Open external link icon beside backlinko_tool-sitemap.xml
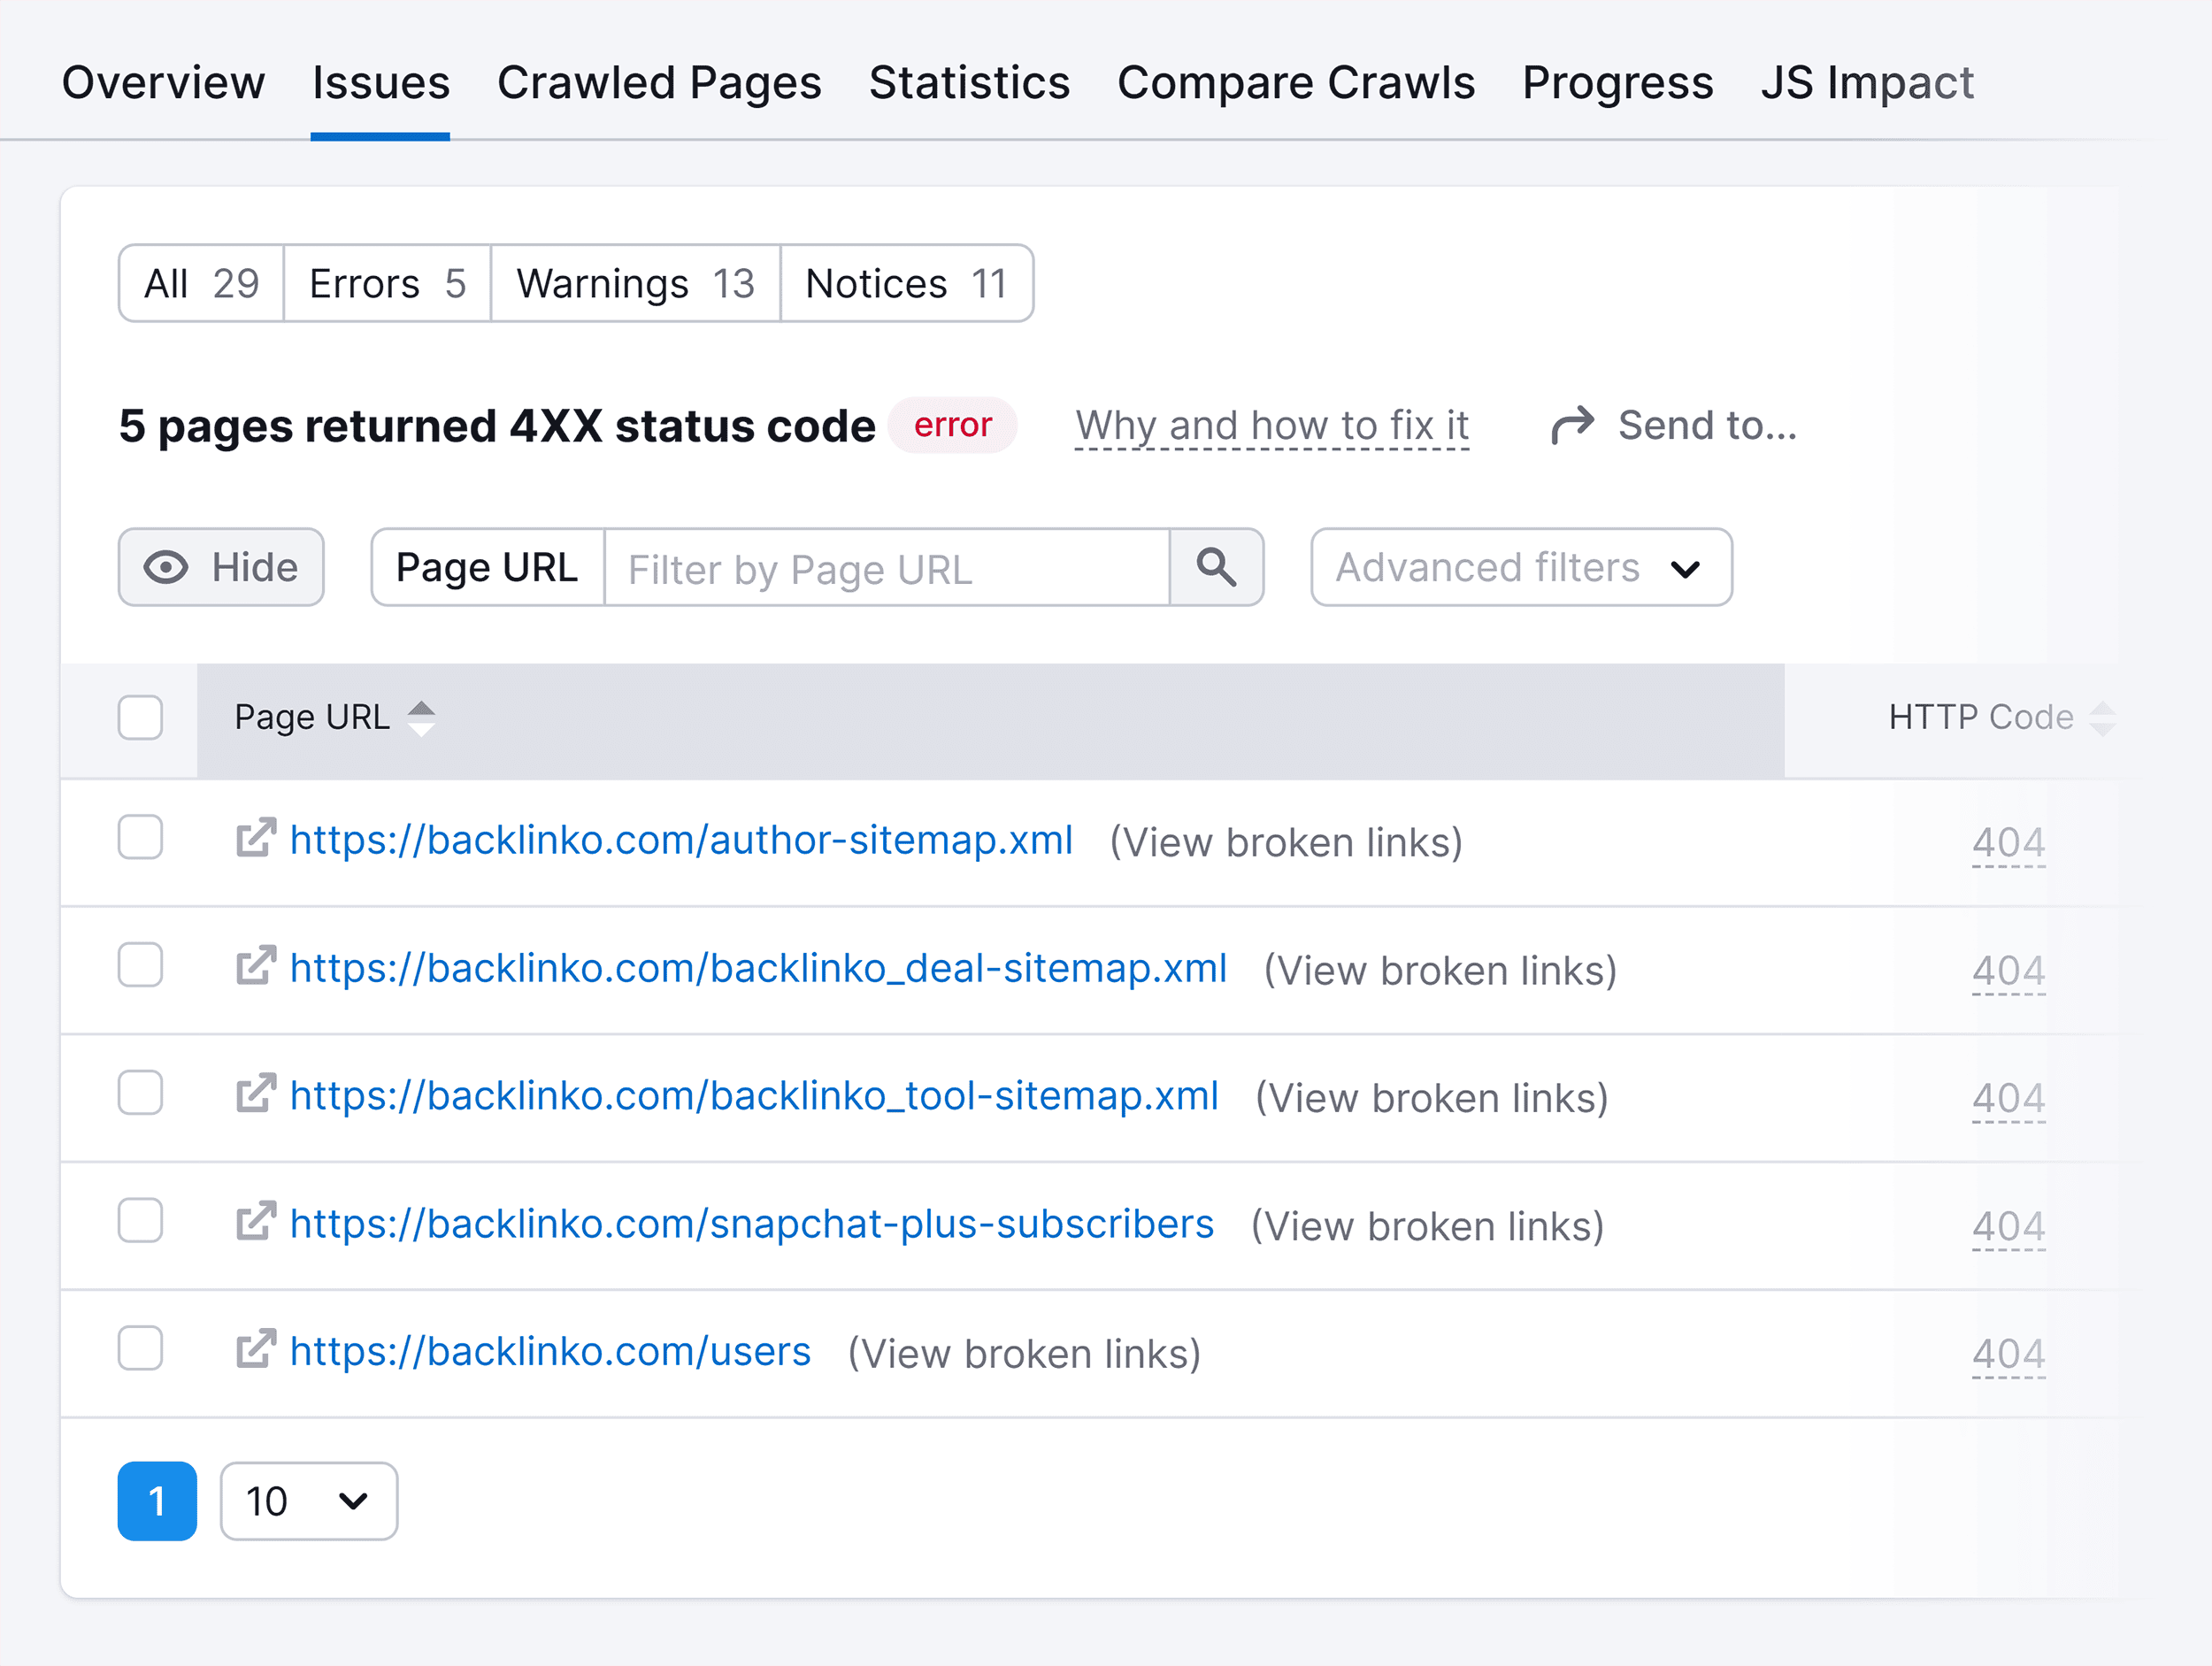Image resolution: width=2212 pixels, height=1666 pixels. click(x=255, y=1095)
